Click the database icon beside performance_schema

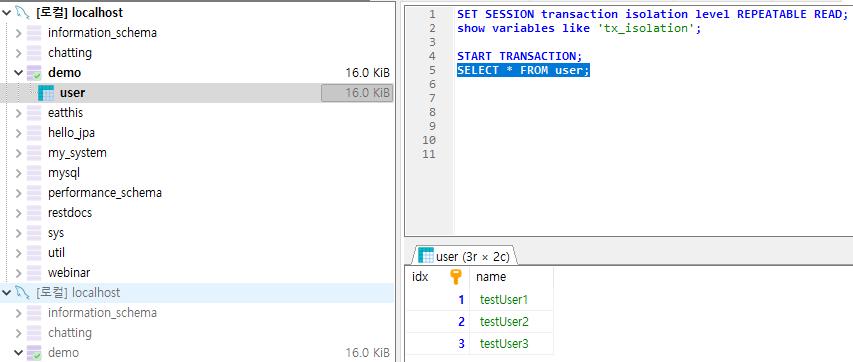[34, 193]
